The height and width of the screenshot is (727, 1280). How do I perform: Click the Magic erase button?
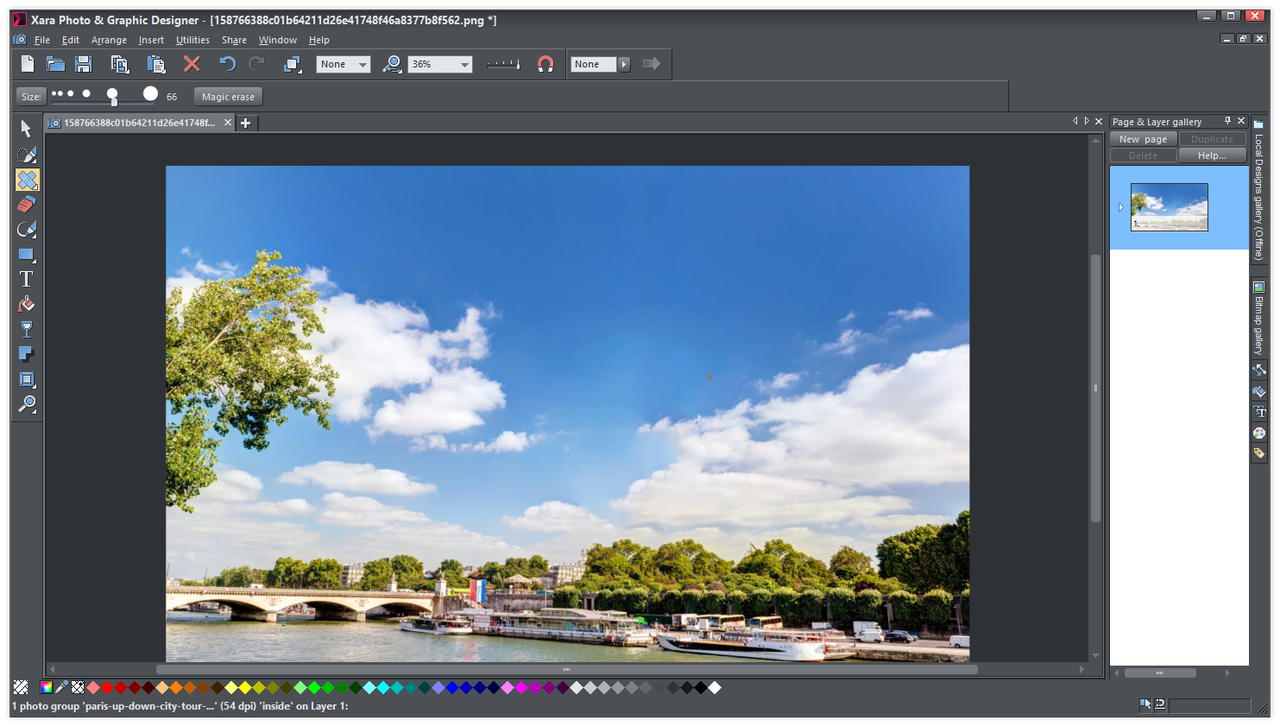click(228, 97)
